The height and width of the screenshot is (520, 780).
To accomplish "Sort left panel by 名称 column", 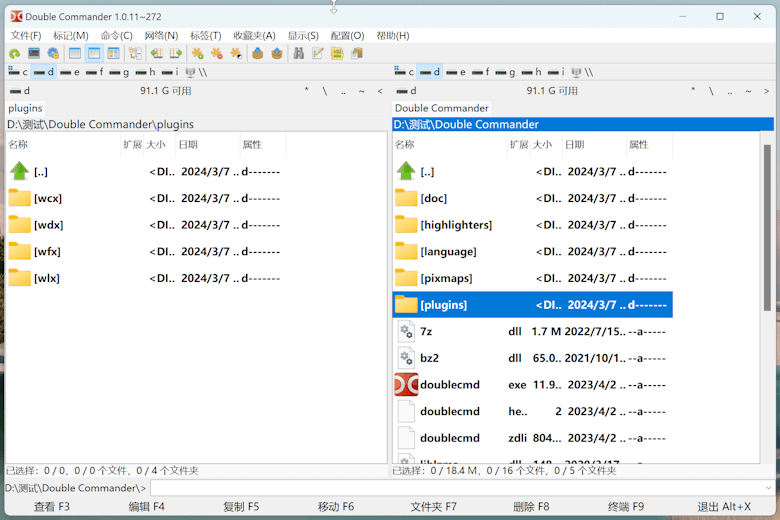I will 63,145.
